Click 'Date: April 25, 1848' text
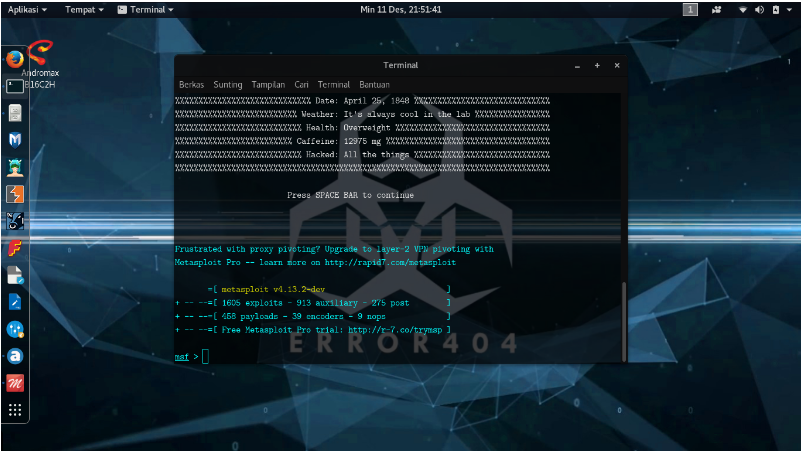 point(362,101)
